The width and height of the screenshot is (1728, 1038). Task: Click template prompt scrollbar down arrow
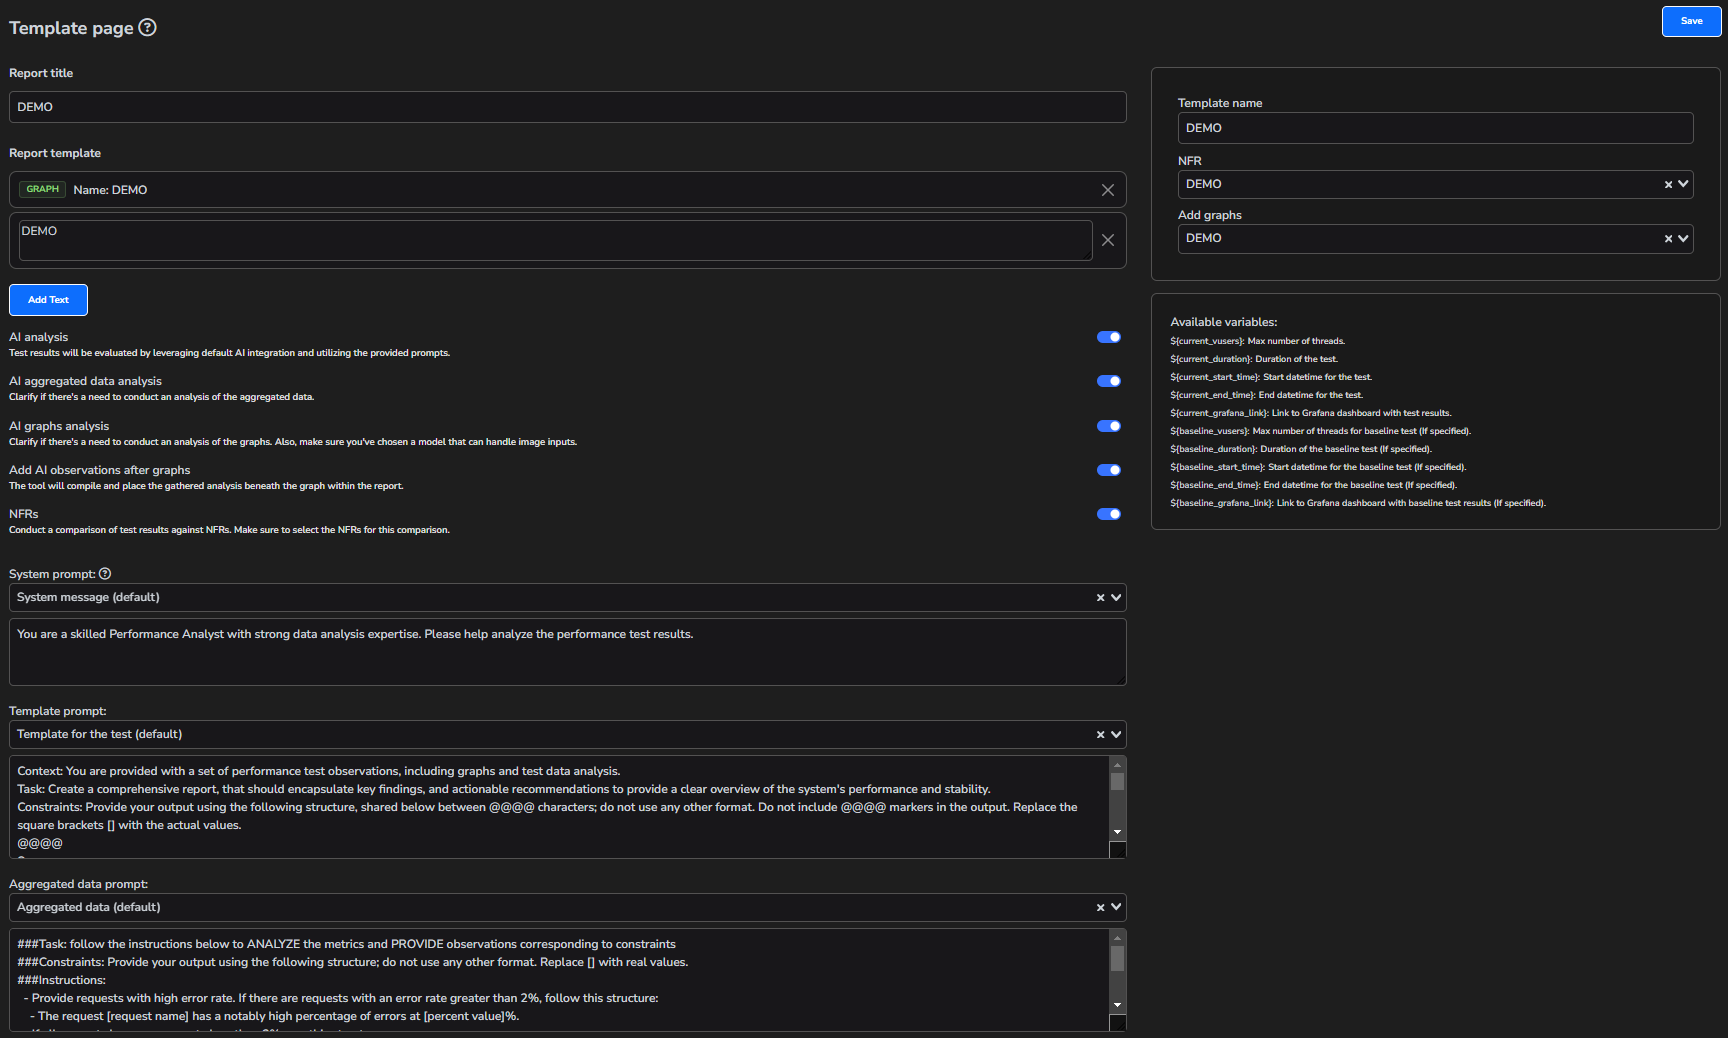point(1118,832)
